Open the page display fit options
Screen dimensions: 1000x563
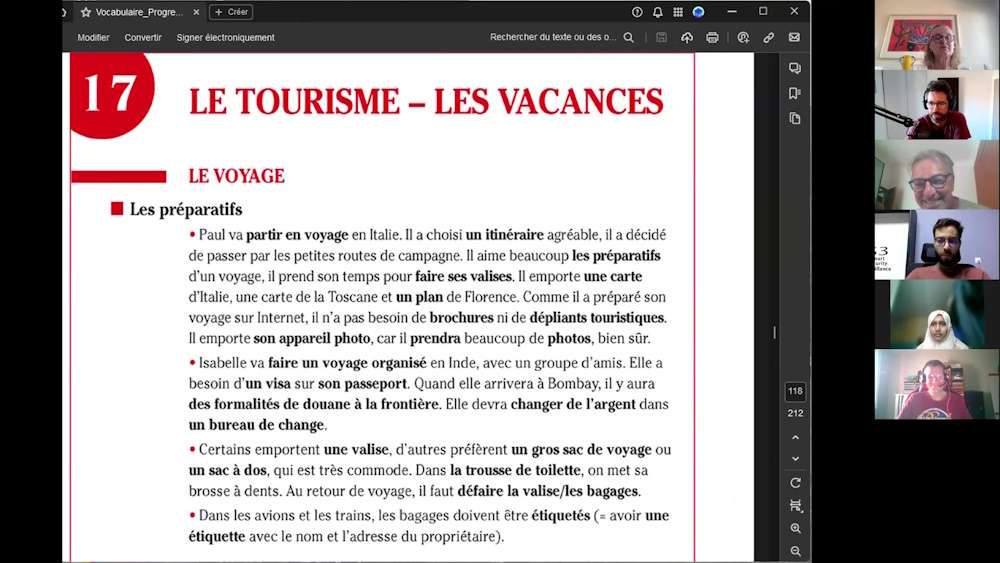pyautogui.click(x=795, y=506)
